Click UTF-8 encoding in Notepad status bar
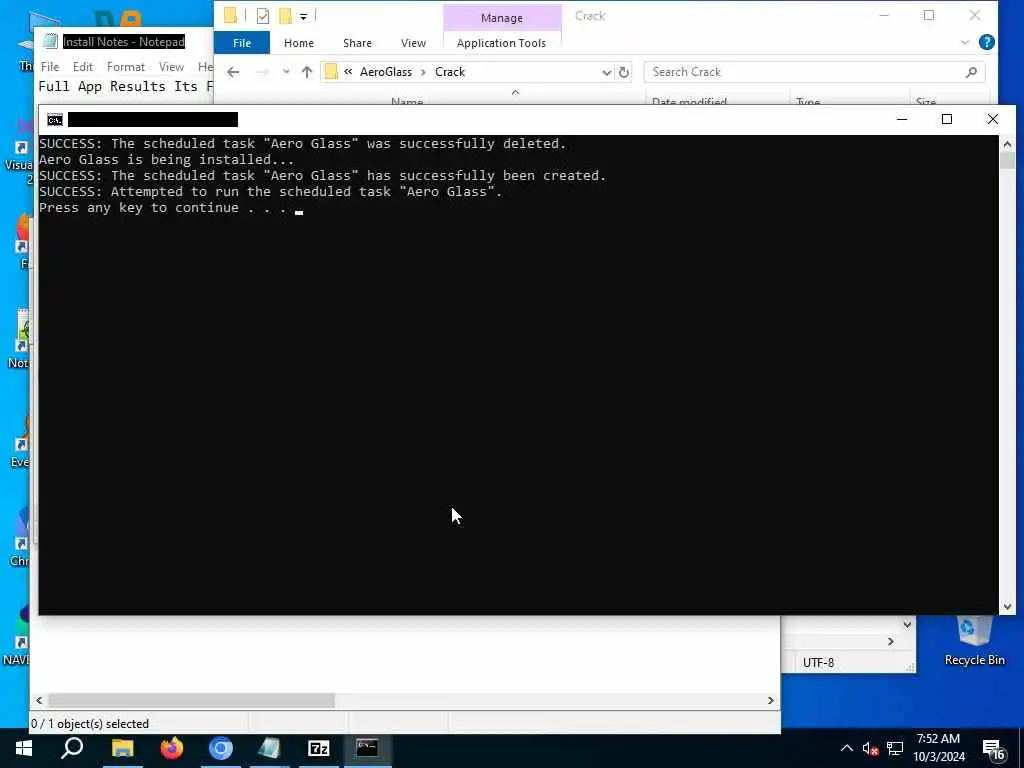The width and height of the screenshot is (1024, 768). (x=818, y=662)
